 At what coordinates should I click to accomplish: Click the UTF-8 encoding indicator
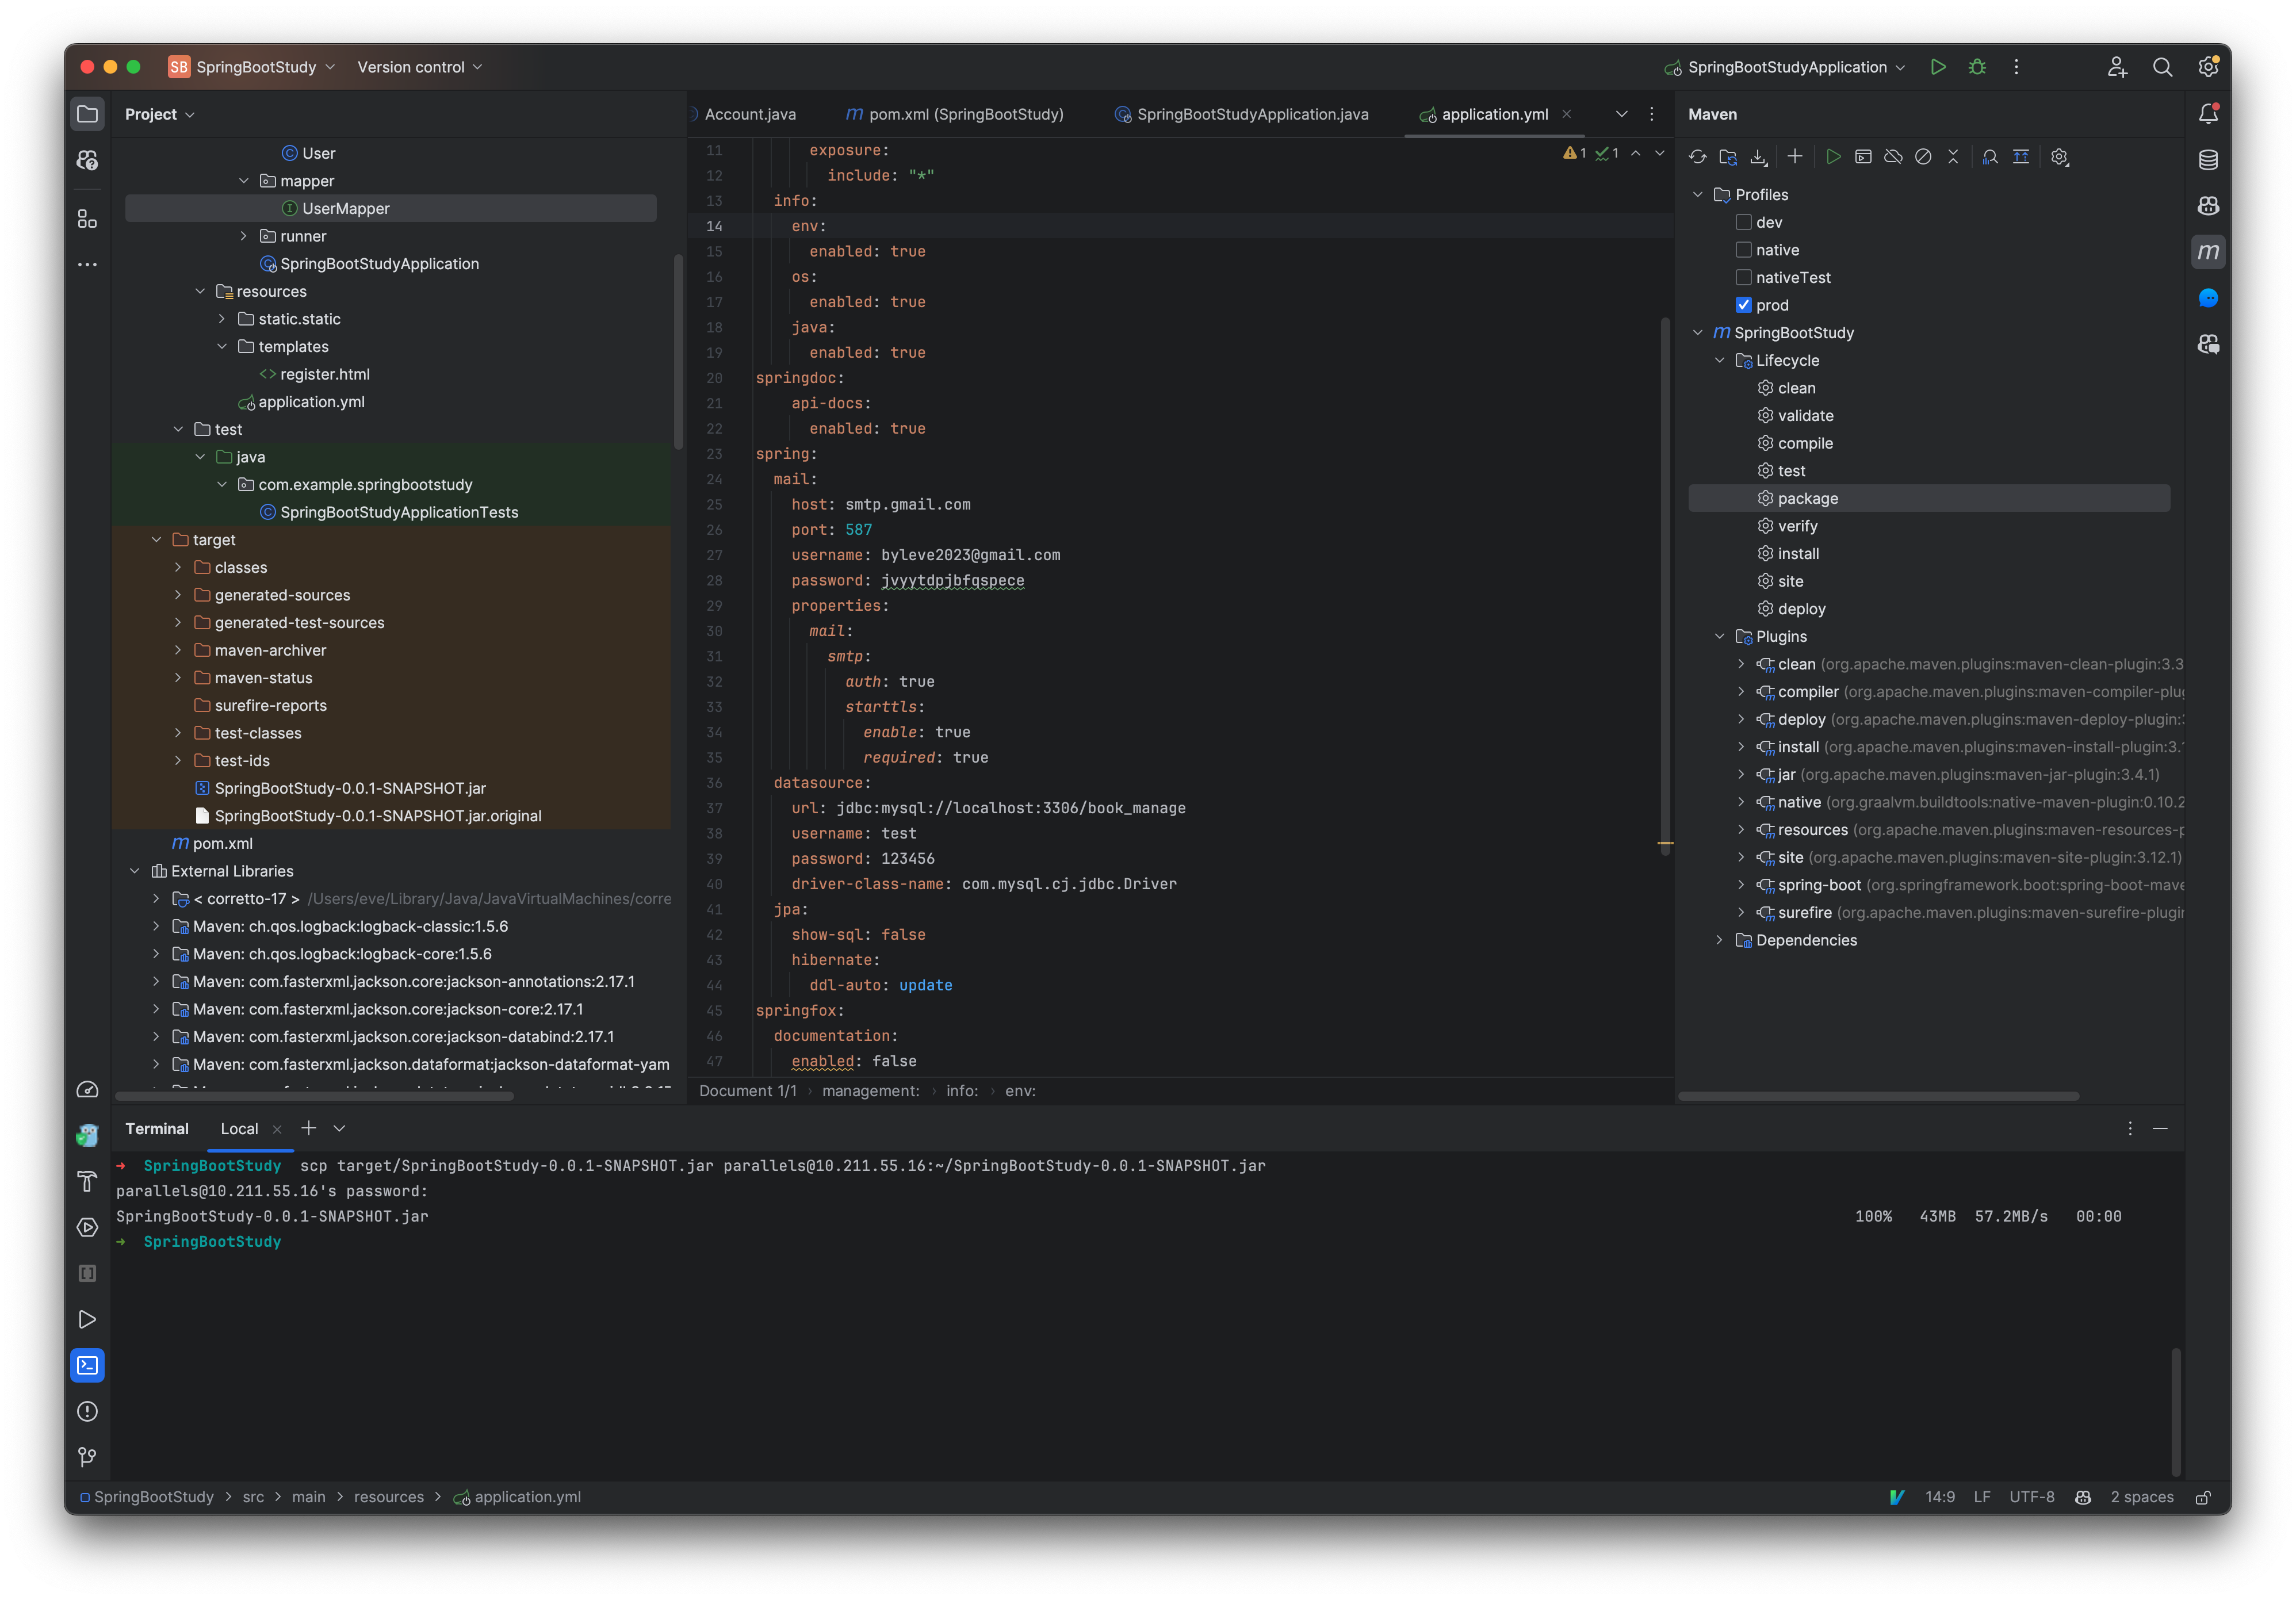click(2031, 1497)
